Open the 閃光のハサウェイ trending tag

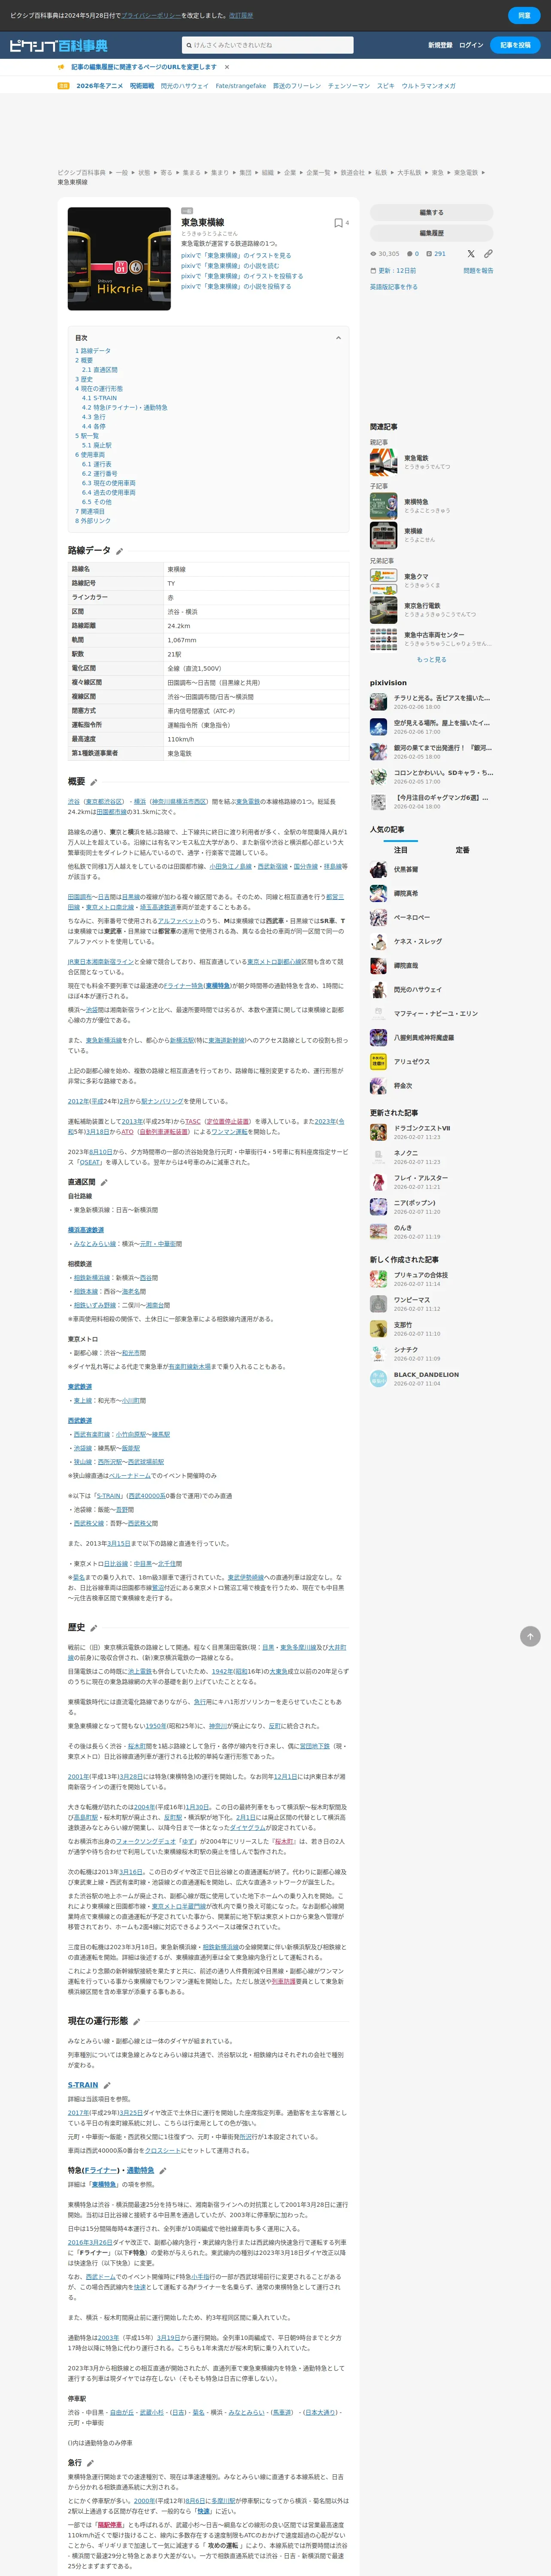(x=185, y=86)
